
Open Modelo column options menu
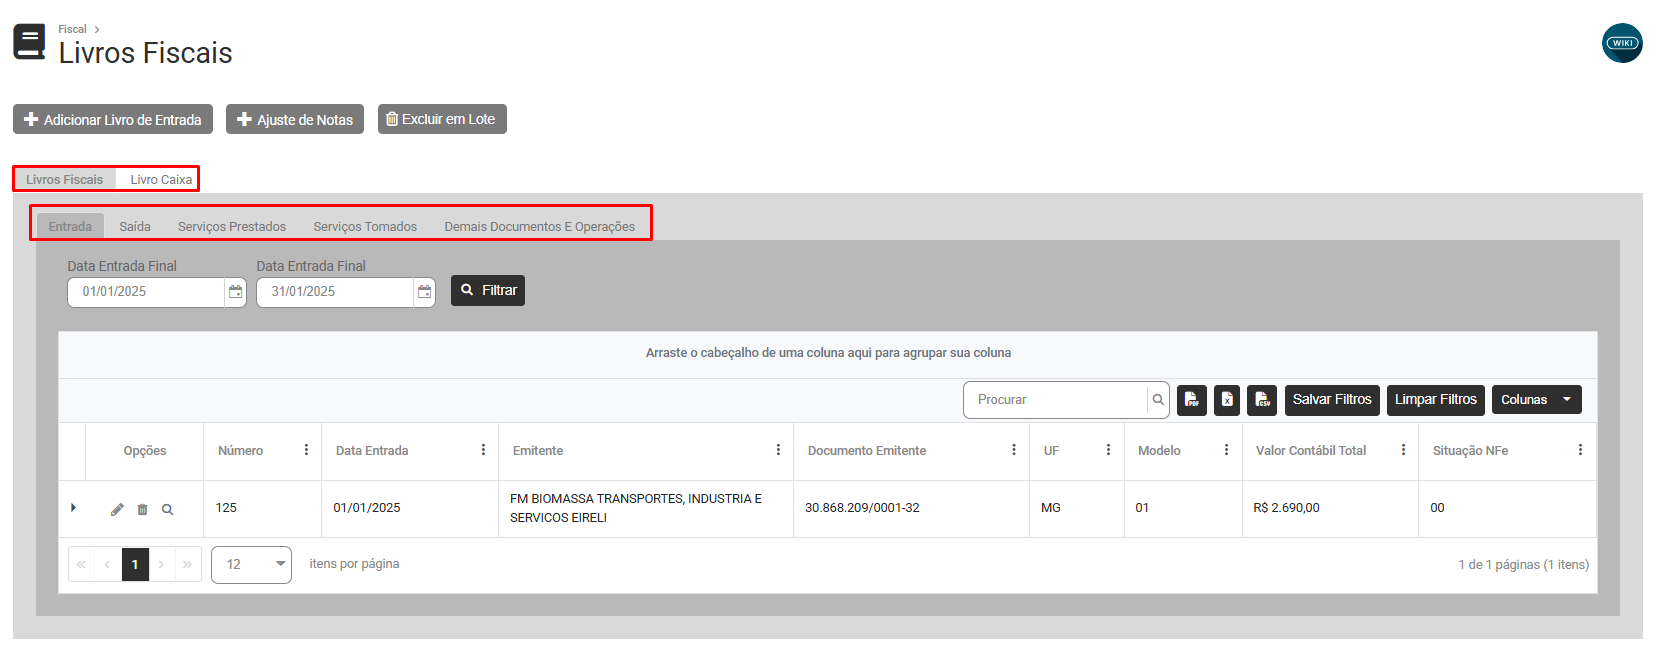(1226, 450)
